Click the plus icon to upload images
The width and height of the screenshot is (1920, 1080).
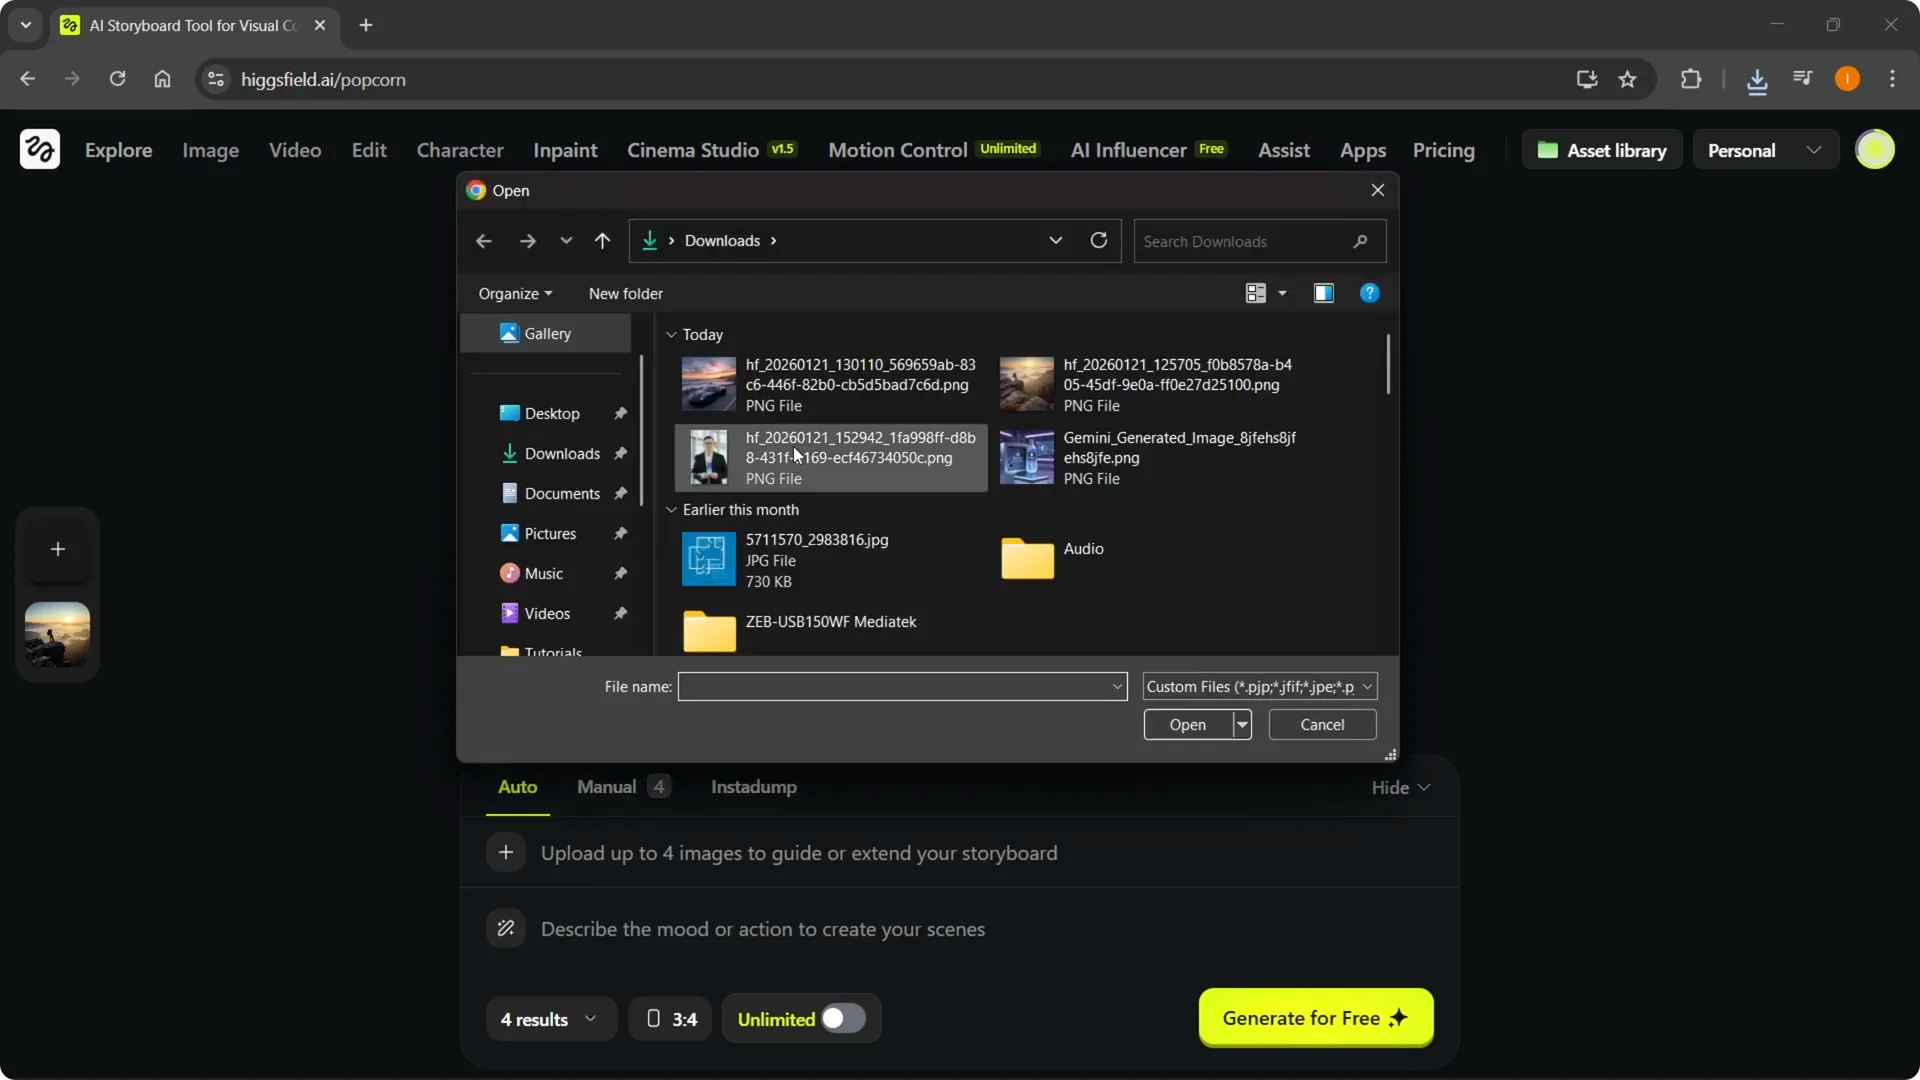point(506,852)
